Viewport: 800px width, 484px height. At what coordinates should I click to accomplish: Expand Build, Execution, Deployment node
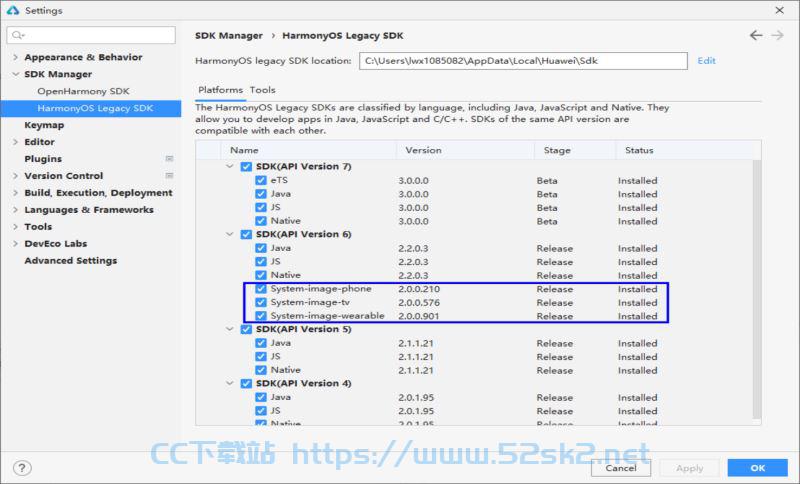(x=15, y=193)
